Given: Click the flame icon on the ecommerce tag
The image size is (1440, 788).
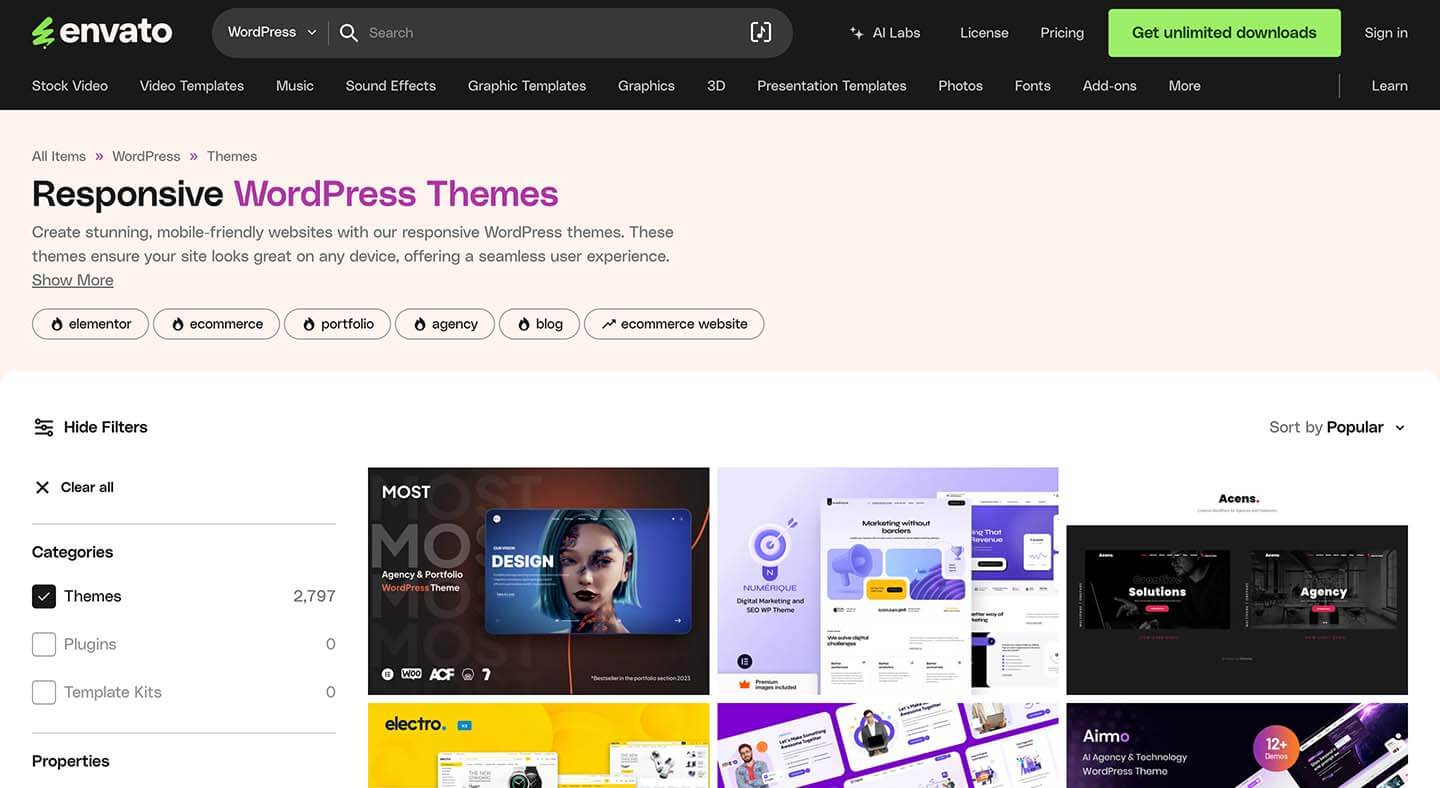Looking at the screenshot, I should [x=178, y=324].
